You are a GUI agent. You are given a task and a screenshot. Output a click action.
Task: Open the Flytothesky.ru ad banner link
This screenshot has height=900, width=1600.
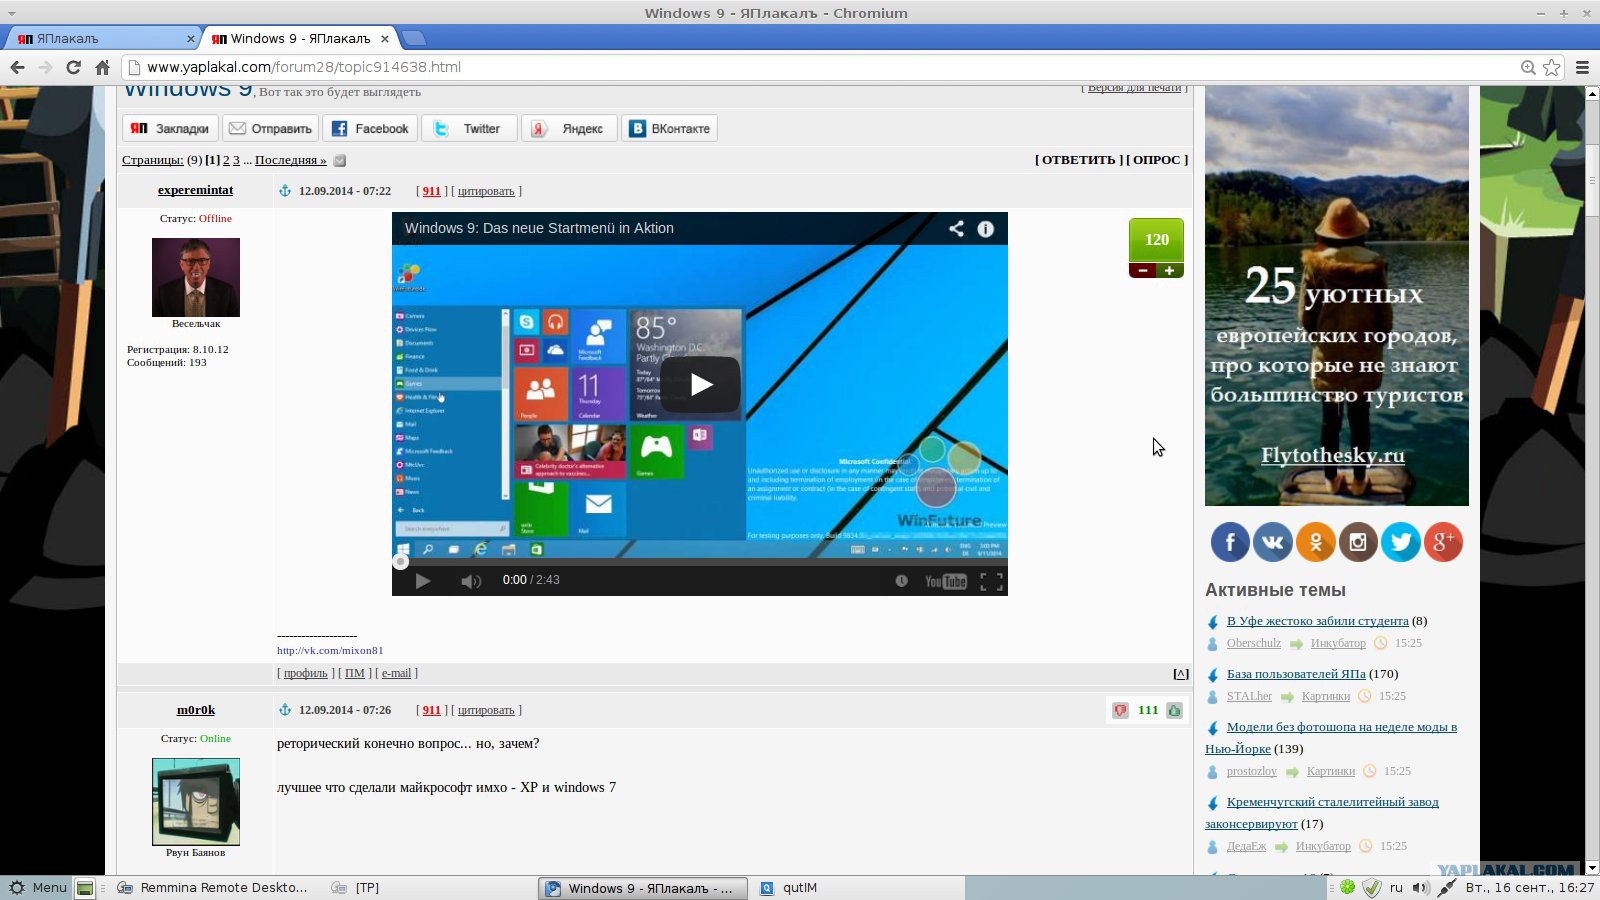pyautogui.click(x=1333, y=456)
